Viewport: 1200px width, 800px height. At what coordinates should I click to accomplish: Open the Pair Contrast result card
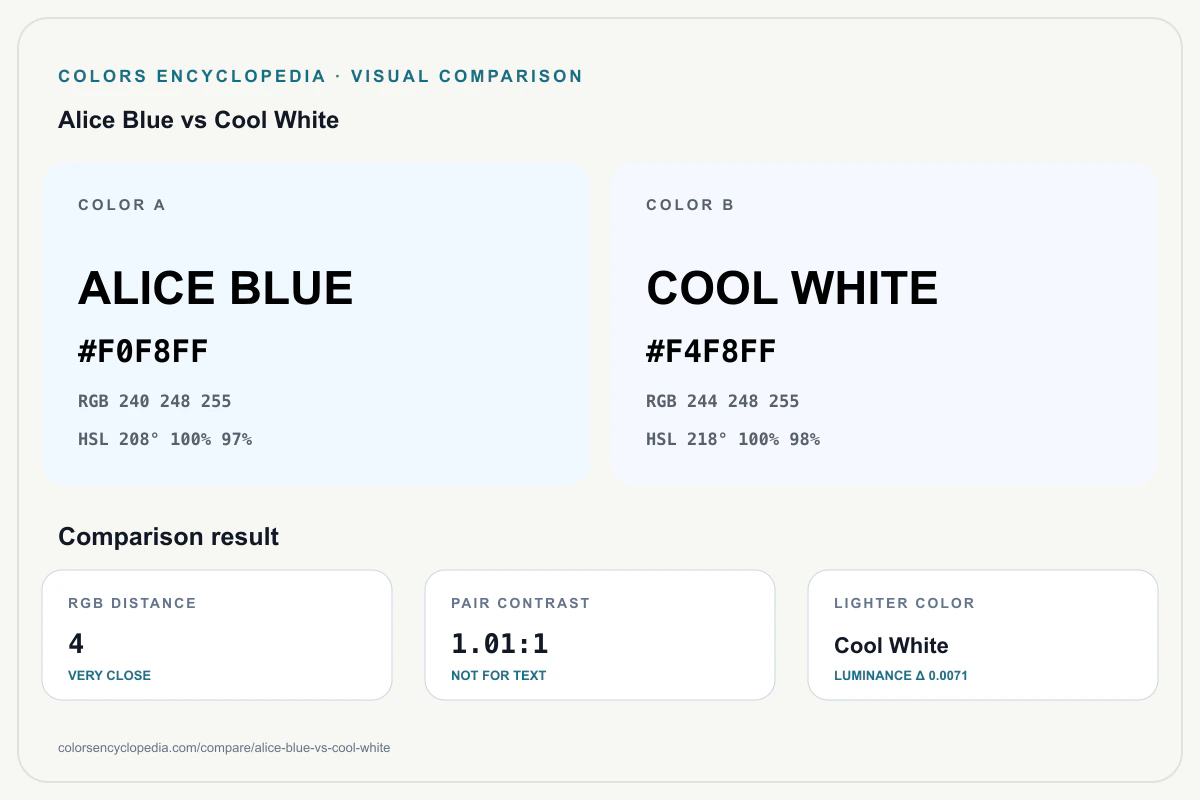600,635
